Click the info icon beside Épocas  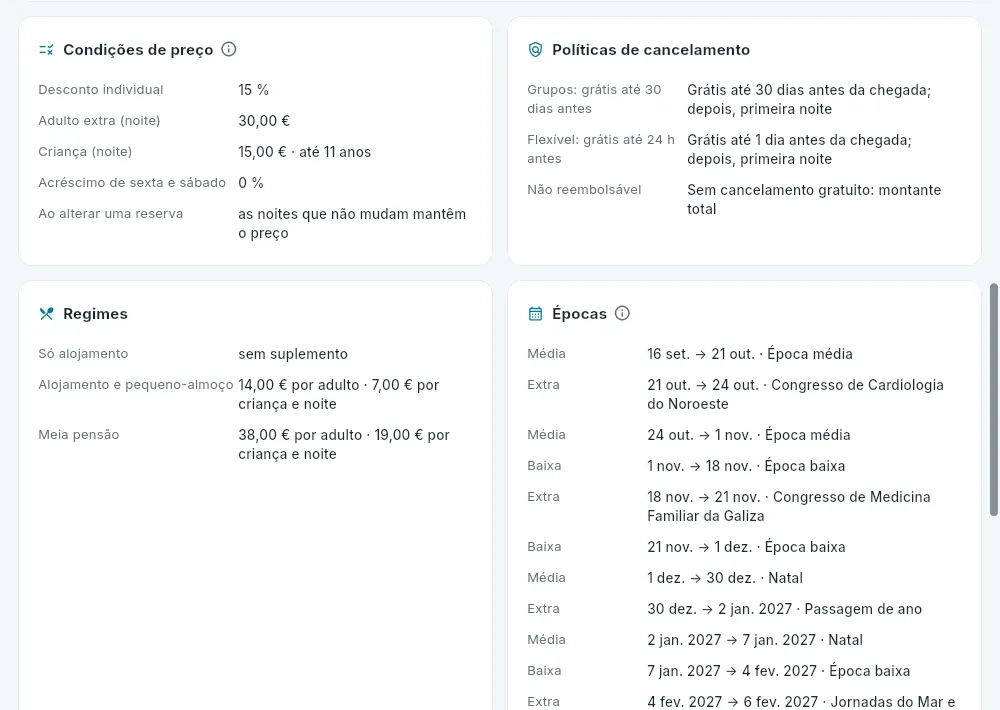pyautogui.click(x=622, y=313)
